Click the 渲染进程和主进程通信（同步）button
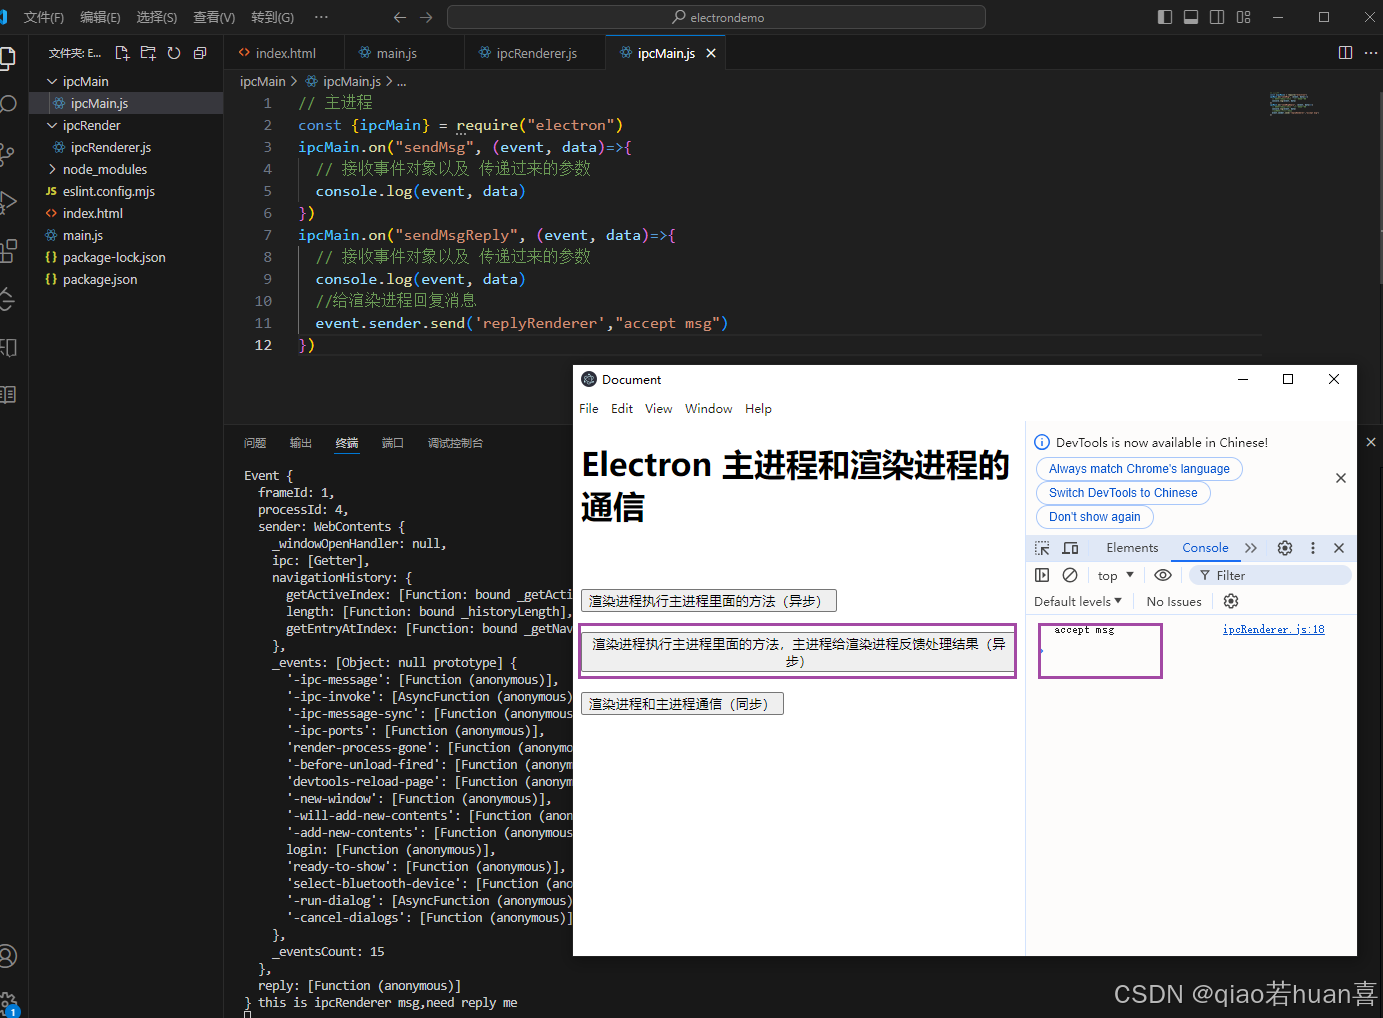This screenshot has height=1018, width=1383. (682, 704)
